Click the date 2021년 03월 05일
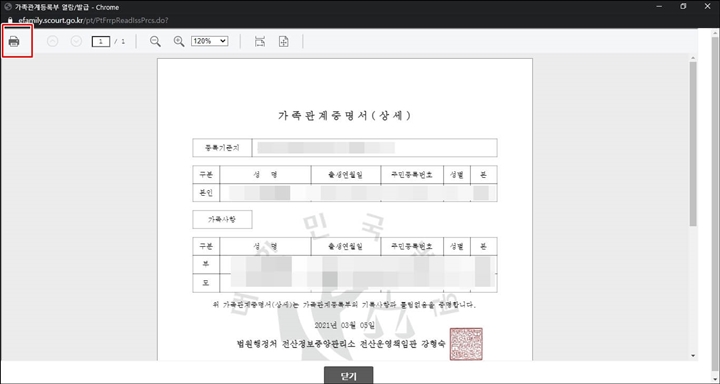Image resolution: width=720 pixels, height=384 pixels. 345,325
